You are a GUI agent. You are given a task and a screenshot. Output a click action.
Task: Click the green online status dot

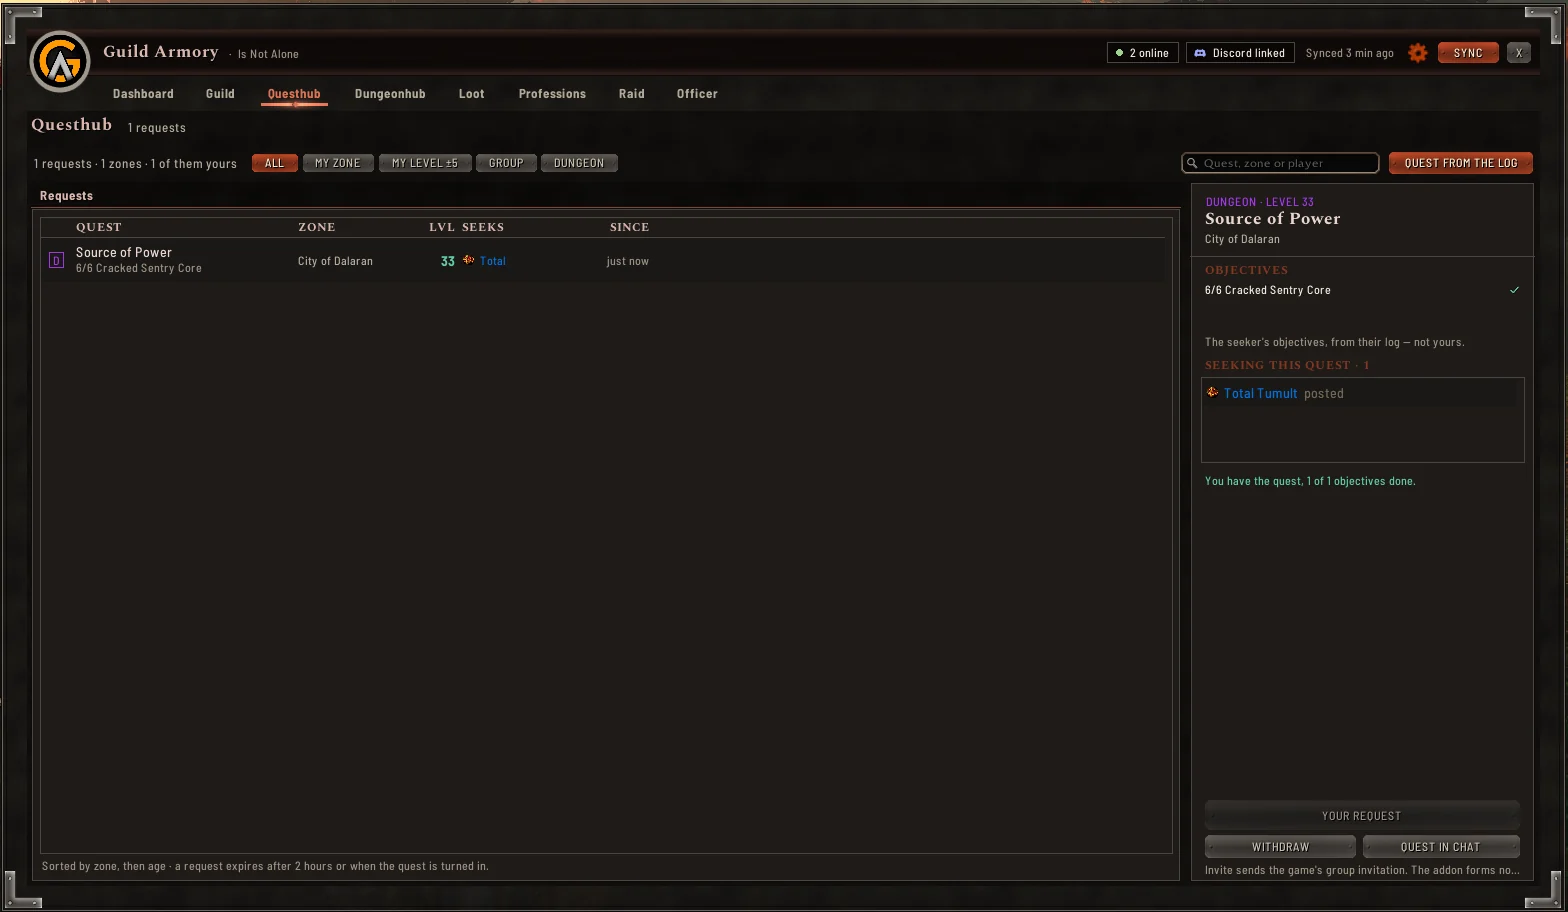point(1119,53)
